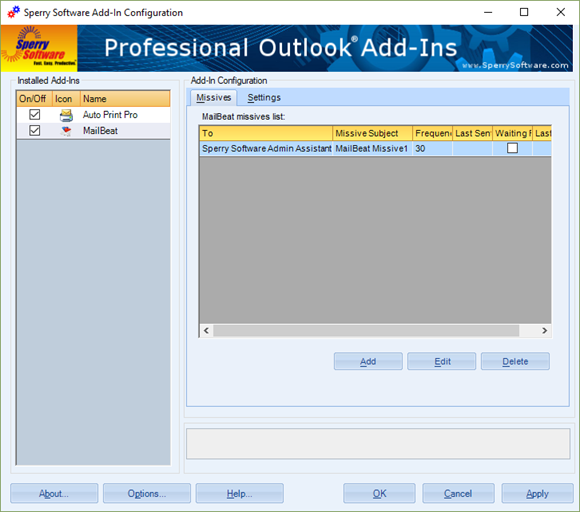
Task: Click the empty description text box
Action: point(378,444)
